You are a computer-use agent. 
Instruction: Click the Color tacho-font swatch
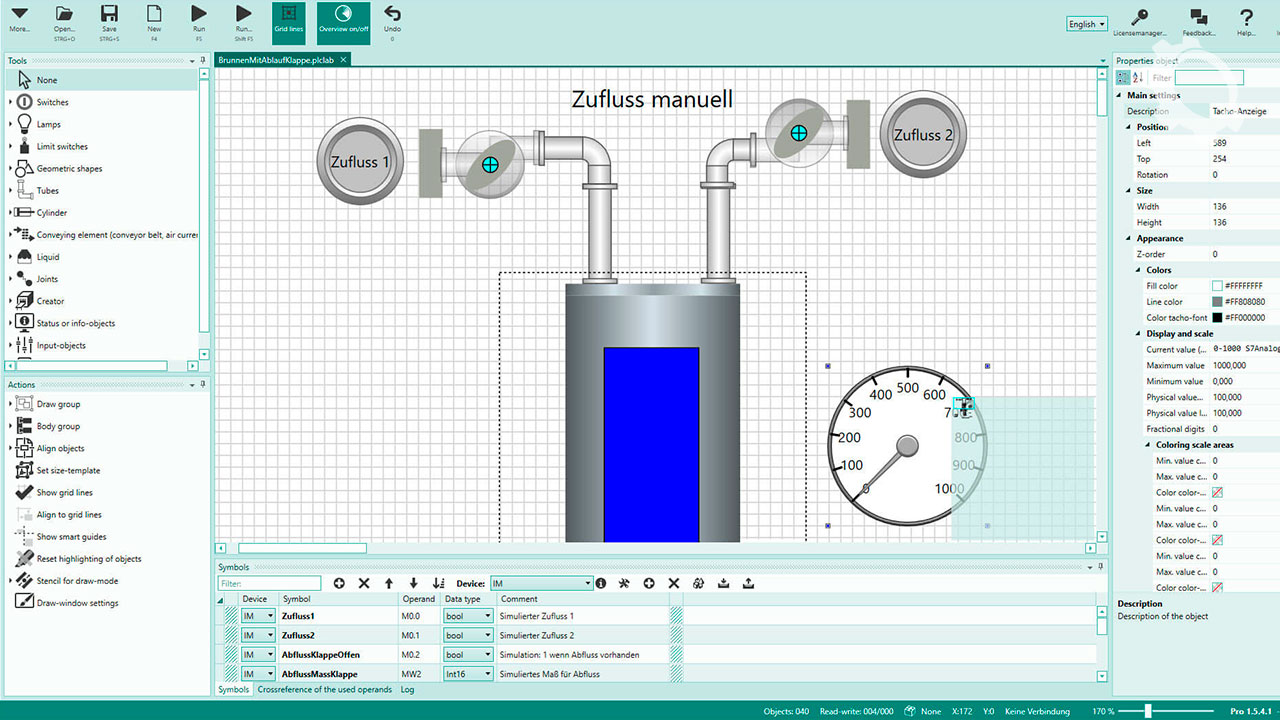tap(1217, 318)
